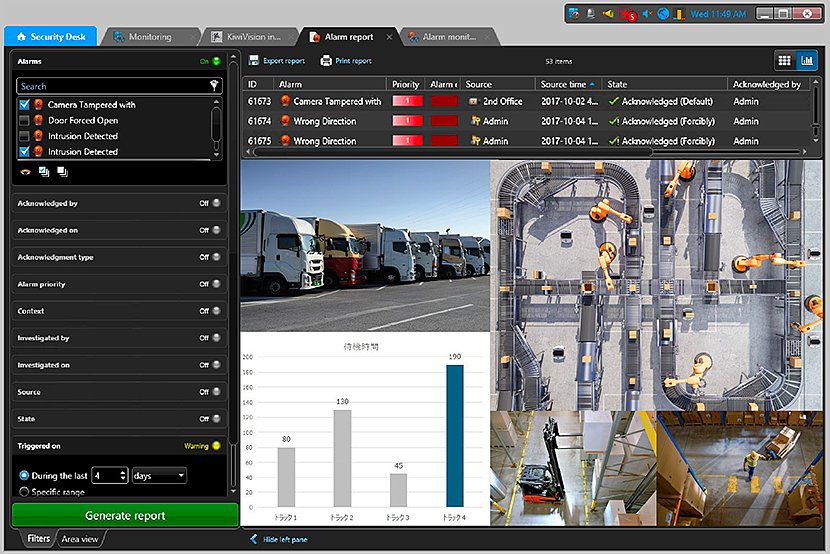Expand the Acknowledged by filter

119,203
